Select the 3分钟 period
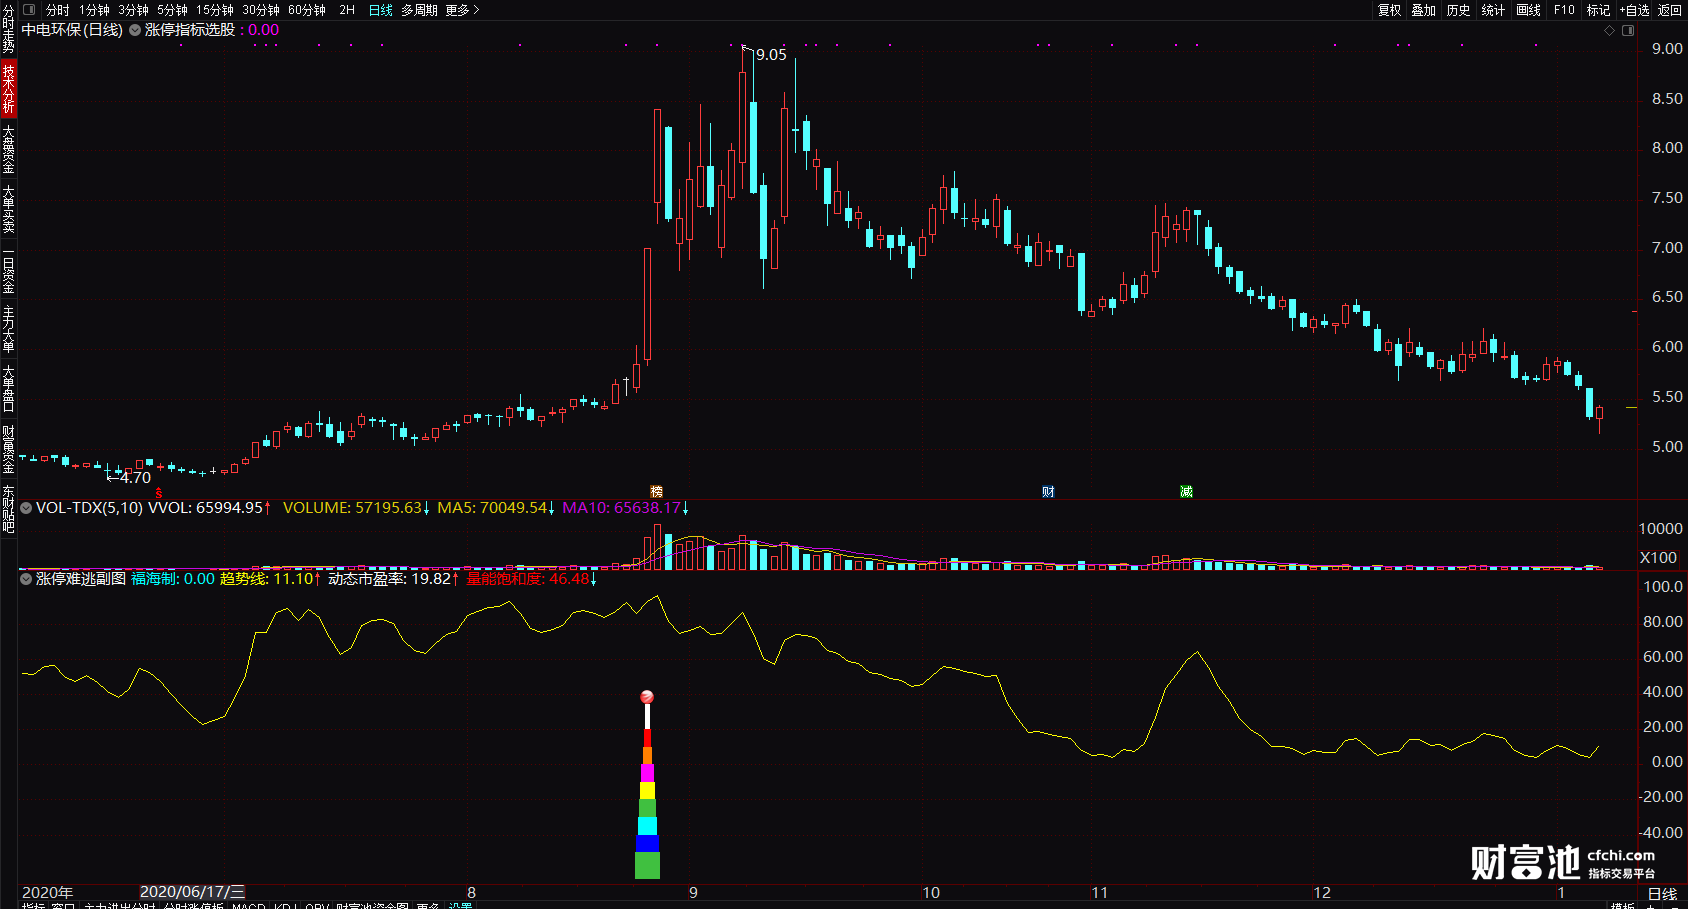 coord(134,10)
